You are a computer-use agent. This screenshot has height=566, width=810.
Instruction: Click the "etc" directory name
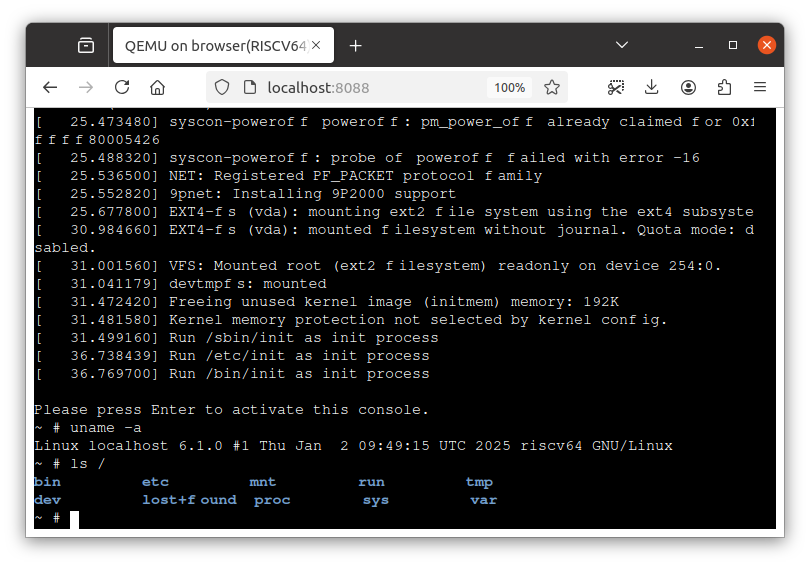[x=155, y=482]
